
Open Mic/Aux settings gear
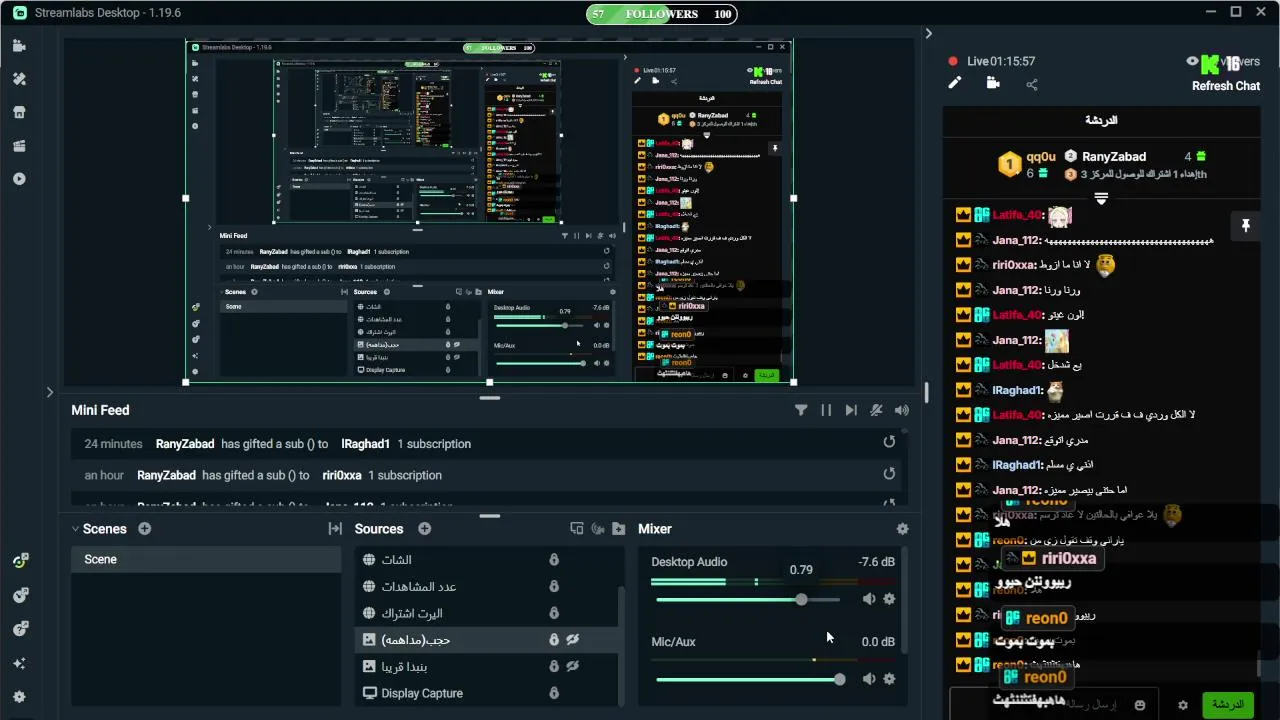coord(889,679)
